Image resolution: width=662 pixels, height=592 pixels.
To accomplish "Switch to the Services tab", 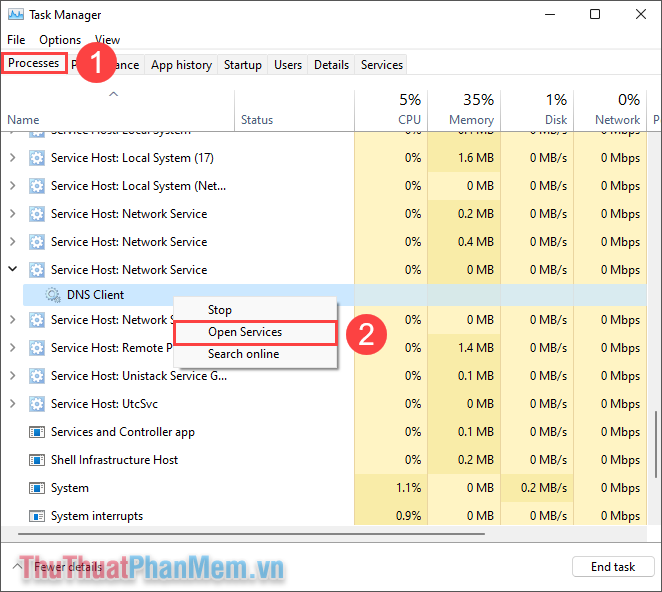I will click(382, 65).
